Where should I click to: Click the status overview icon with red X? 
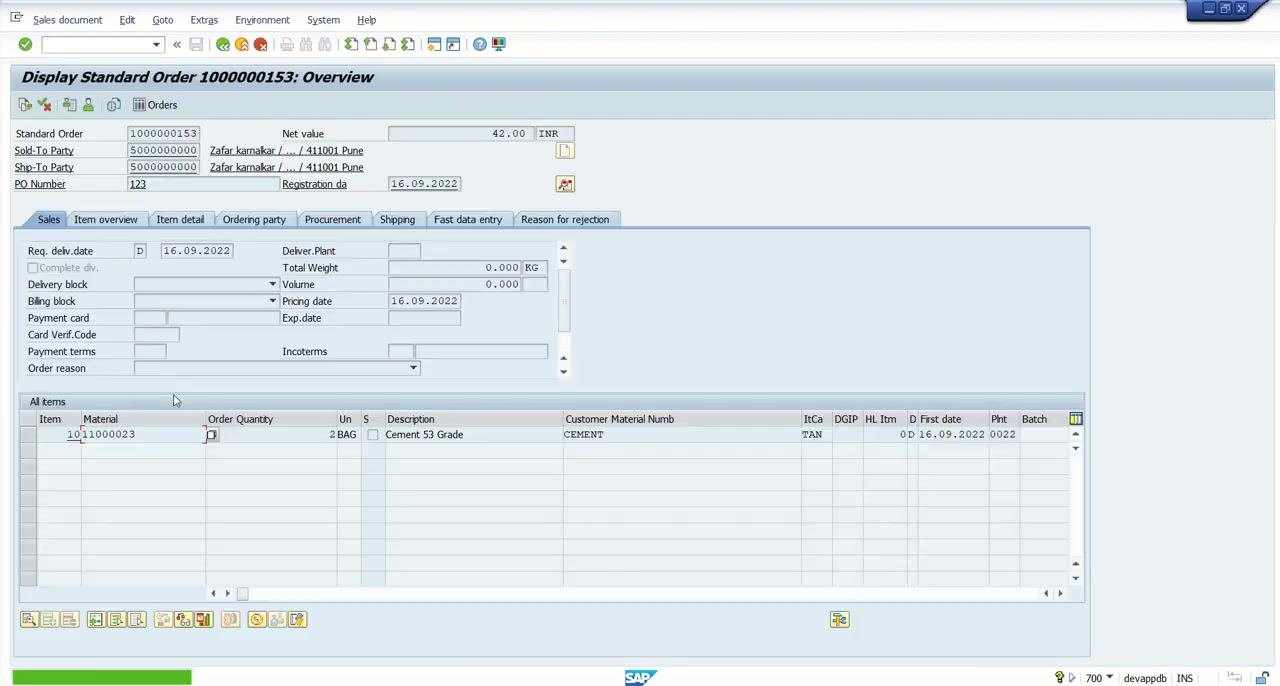44,105
